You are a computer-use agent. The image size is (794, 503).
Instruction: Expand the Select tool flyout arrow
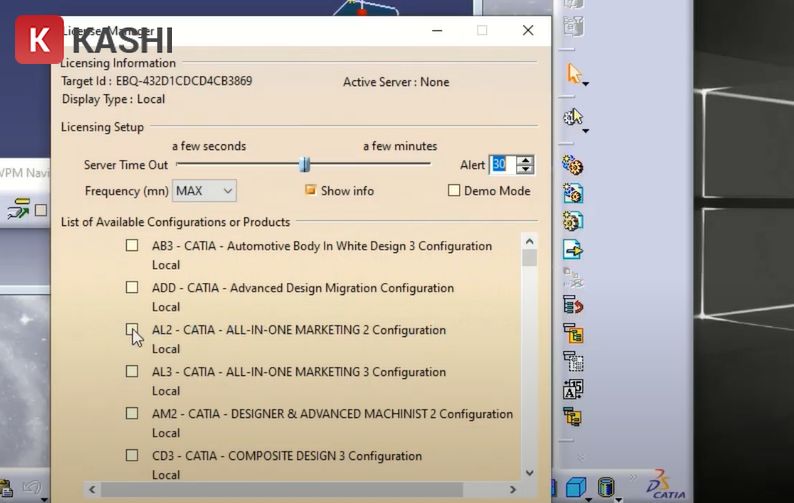[x=585, y=84]
